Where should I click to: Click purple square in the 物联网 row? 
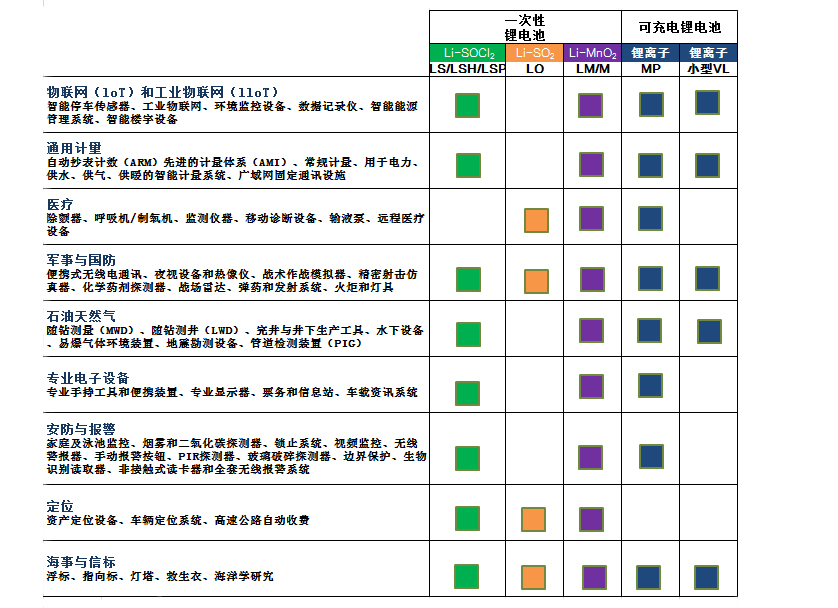pyautogui.click(x=591, y=105)
